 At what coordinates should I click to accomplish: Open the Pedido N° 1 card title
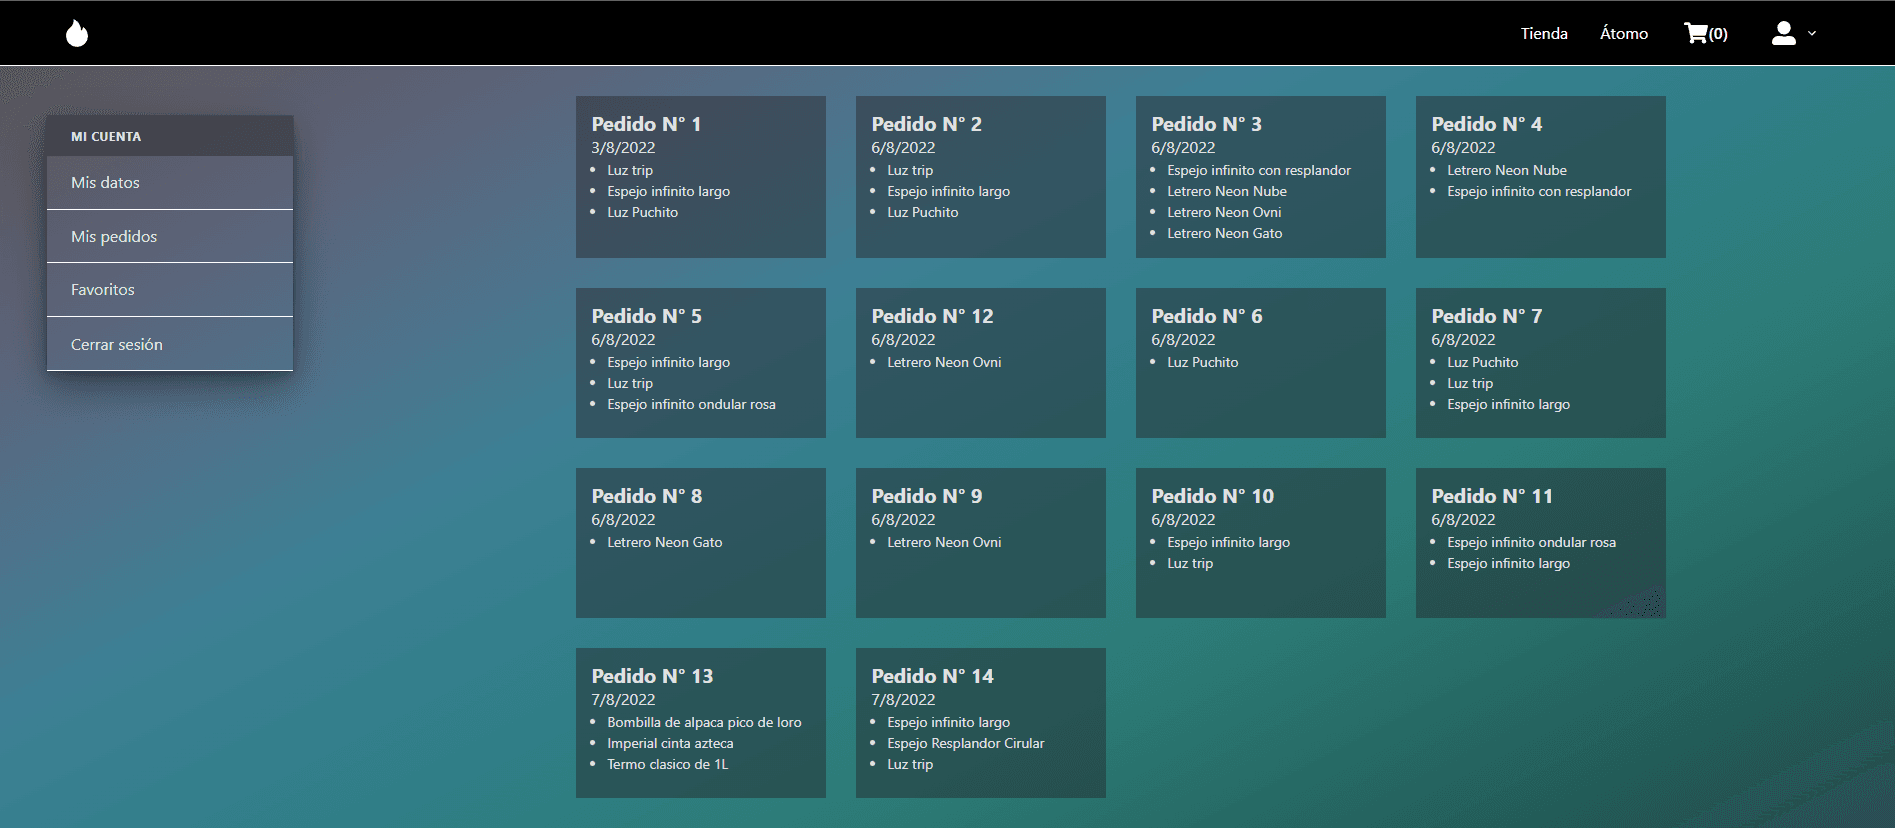tap(646, 124)
